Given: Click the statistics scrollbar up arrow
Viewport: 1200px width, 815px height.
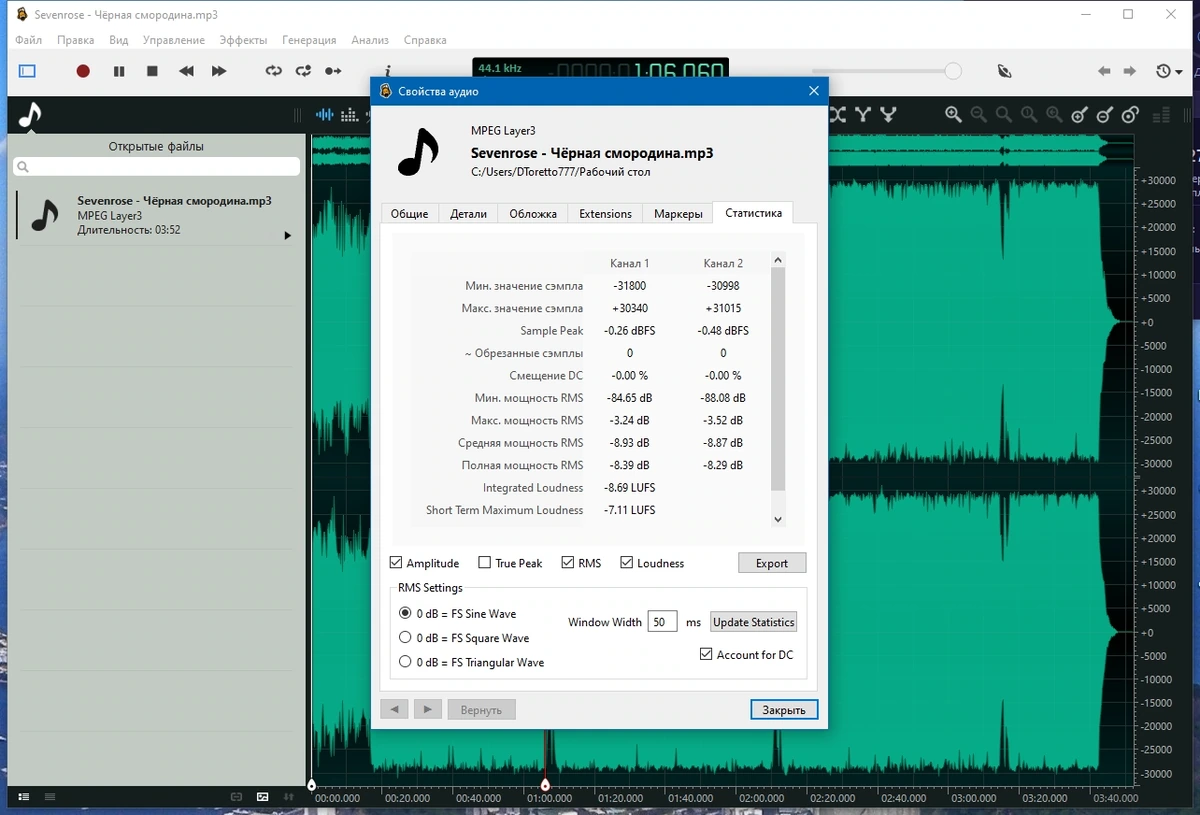Looking at the screenshot, I should click(778, 260).
